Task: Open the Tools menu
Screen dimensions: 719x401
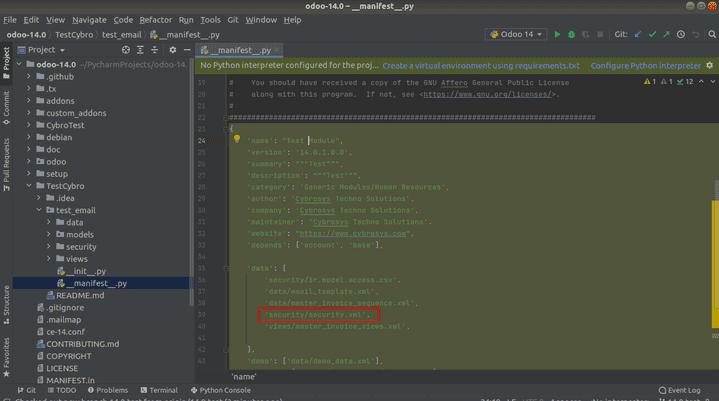Action: [210, 20]
